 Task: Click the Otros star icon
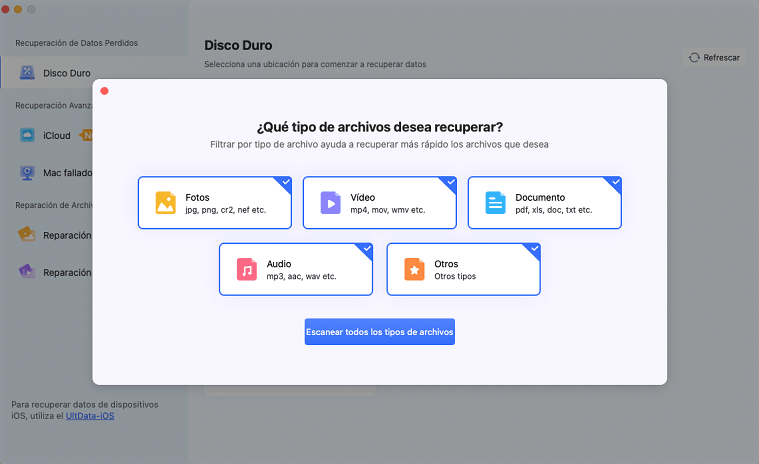(414, 269)
